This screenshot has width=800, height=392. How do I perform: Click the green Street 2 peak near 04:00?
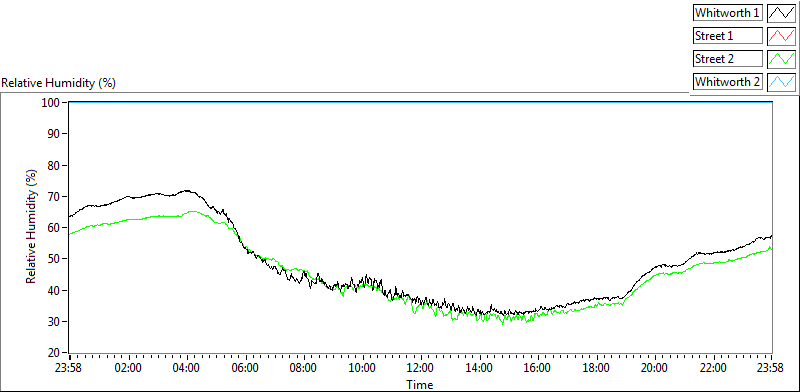pyautogui.click(x=192, y=211)
